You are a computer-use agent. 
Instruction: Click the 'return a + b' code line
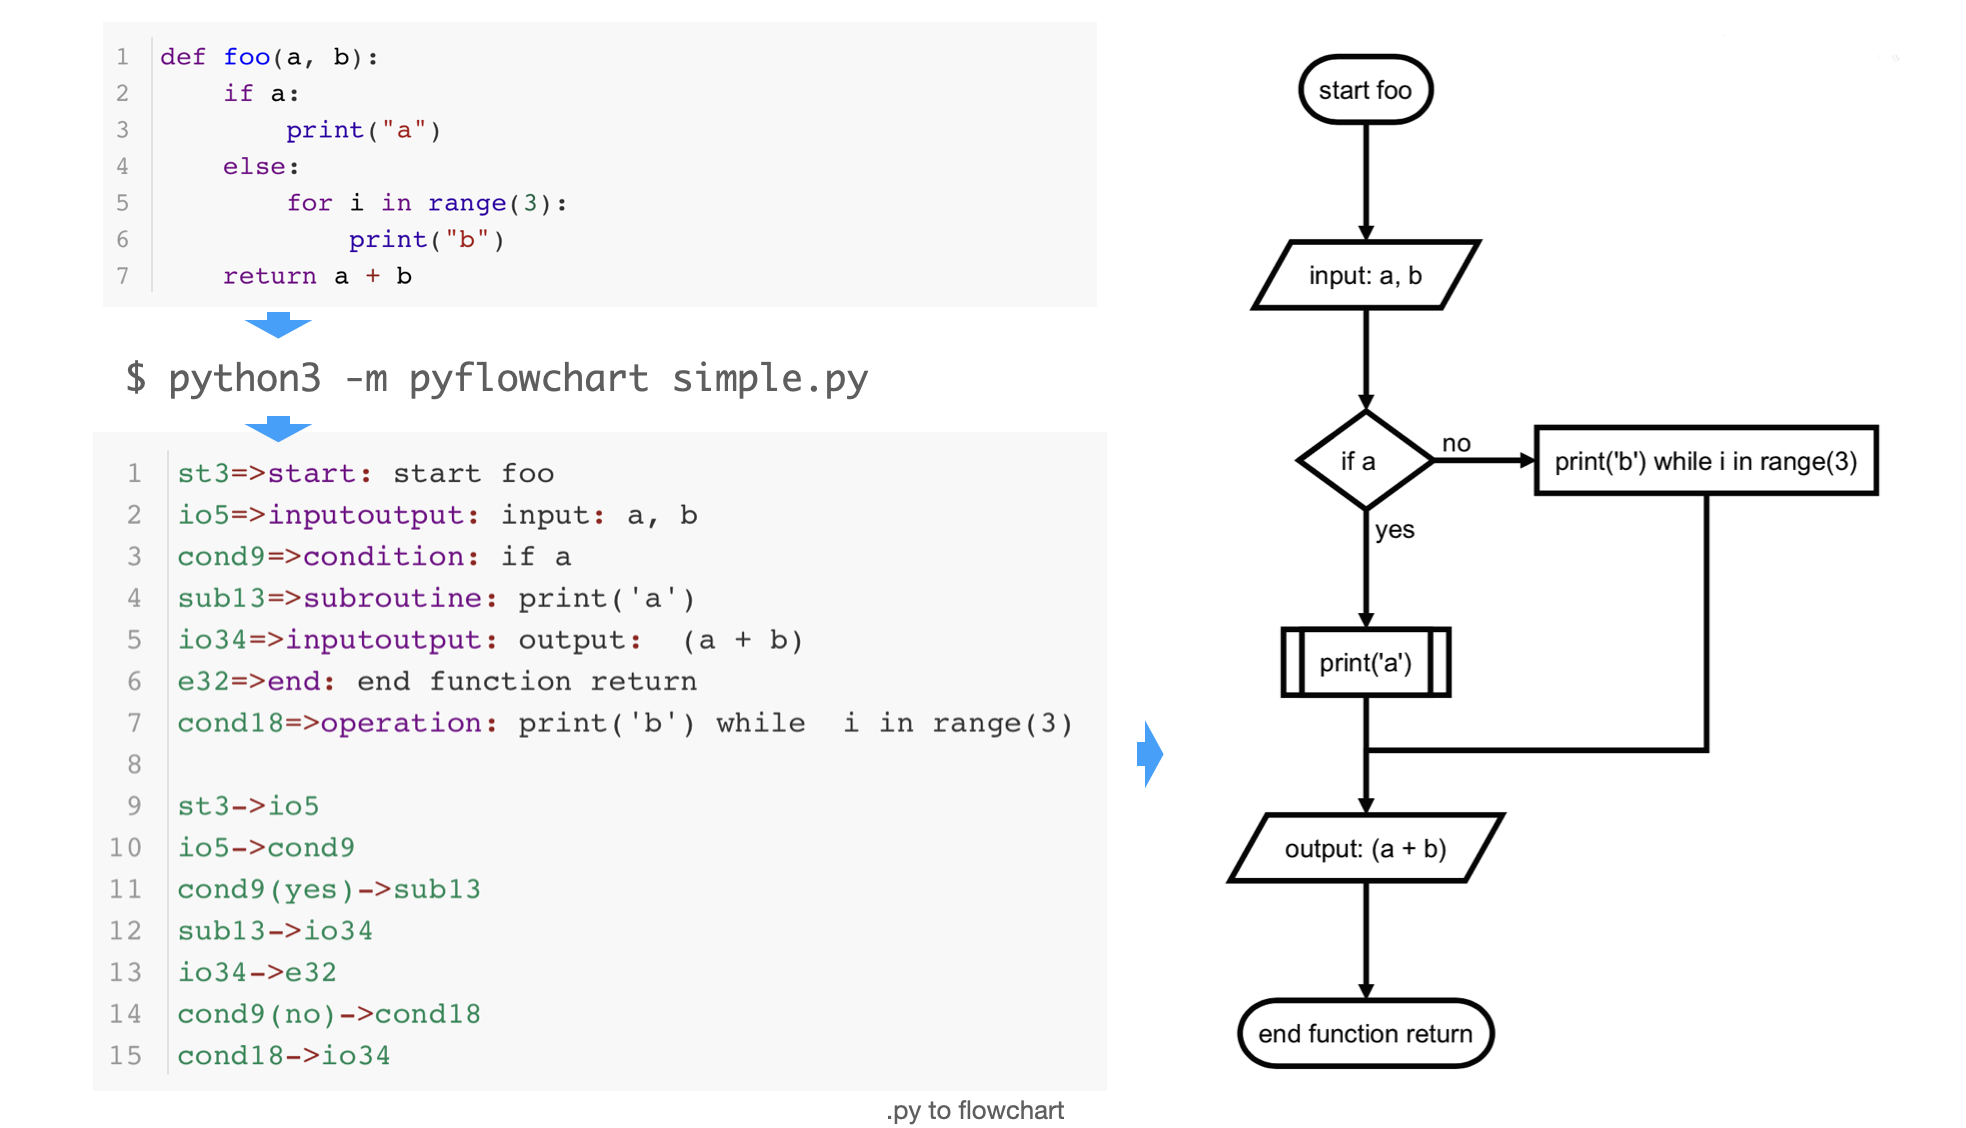coord(316,276)
